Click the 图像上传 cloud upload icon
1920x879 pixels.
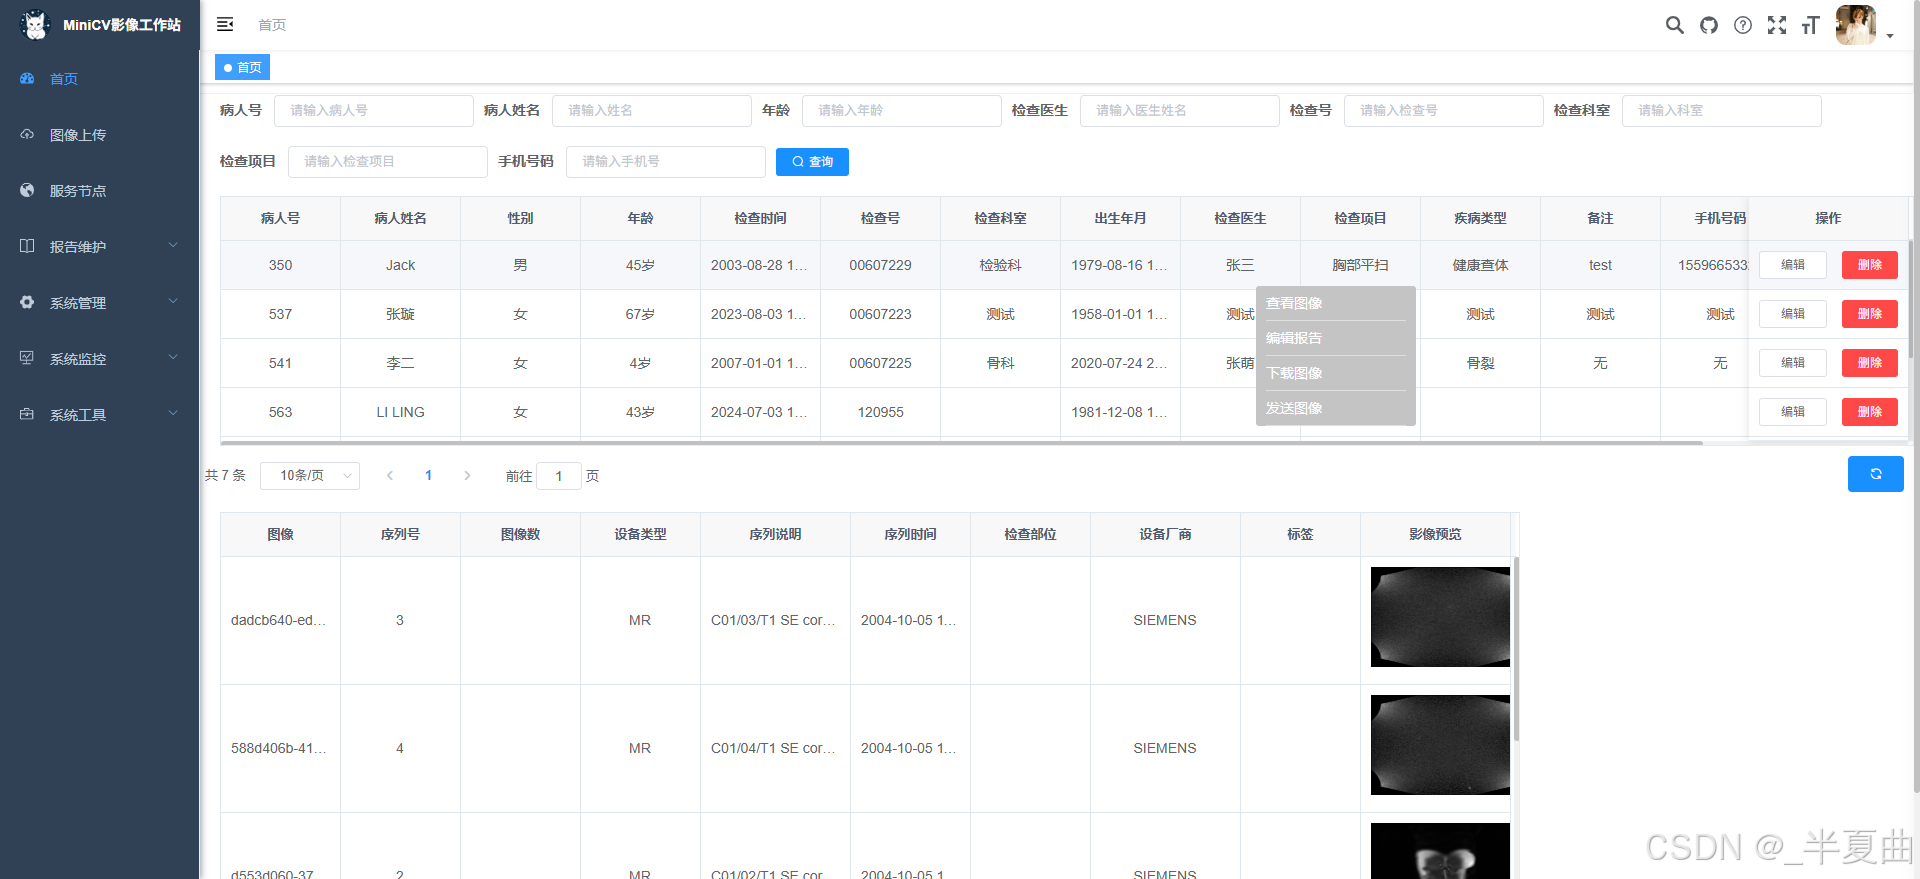point(27,134)
